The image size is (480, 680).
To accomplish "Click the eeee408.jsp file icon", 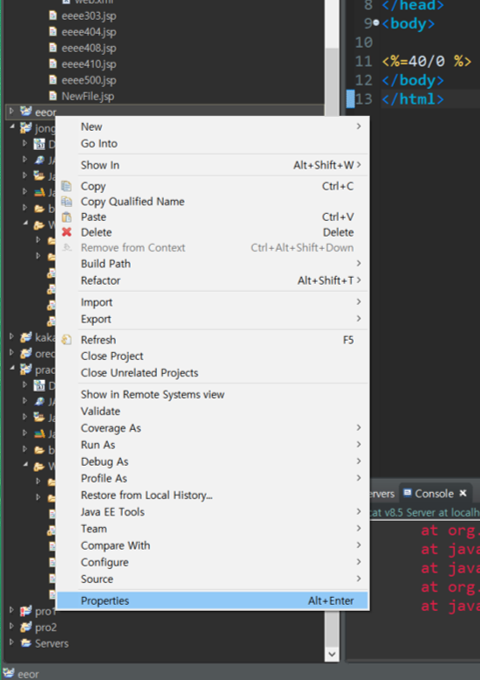I will (x=53, y=48).
